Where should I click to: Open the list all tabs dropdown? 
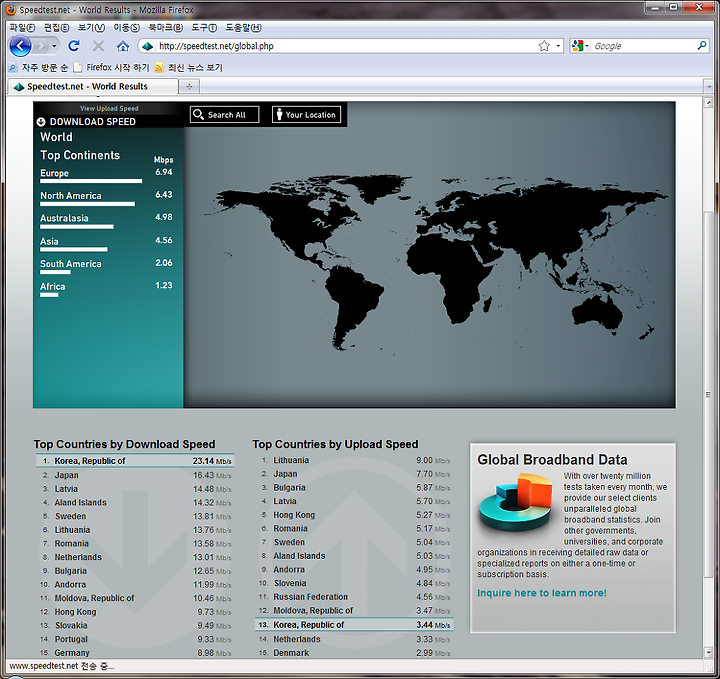[x=709, y=86]
